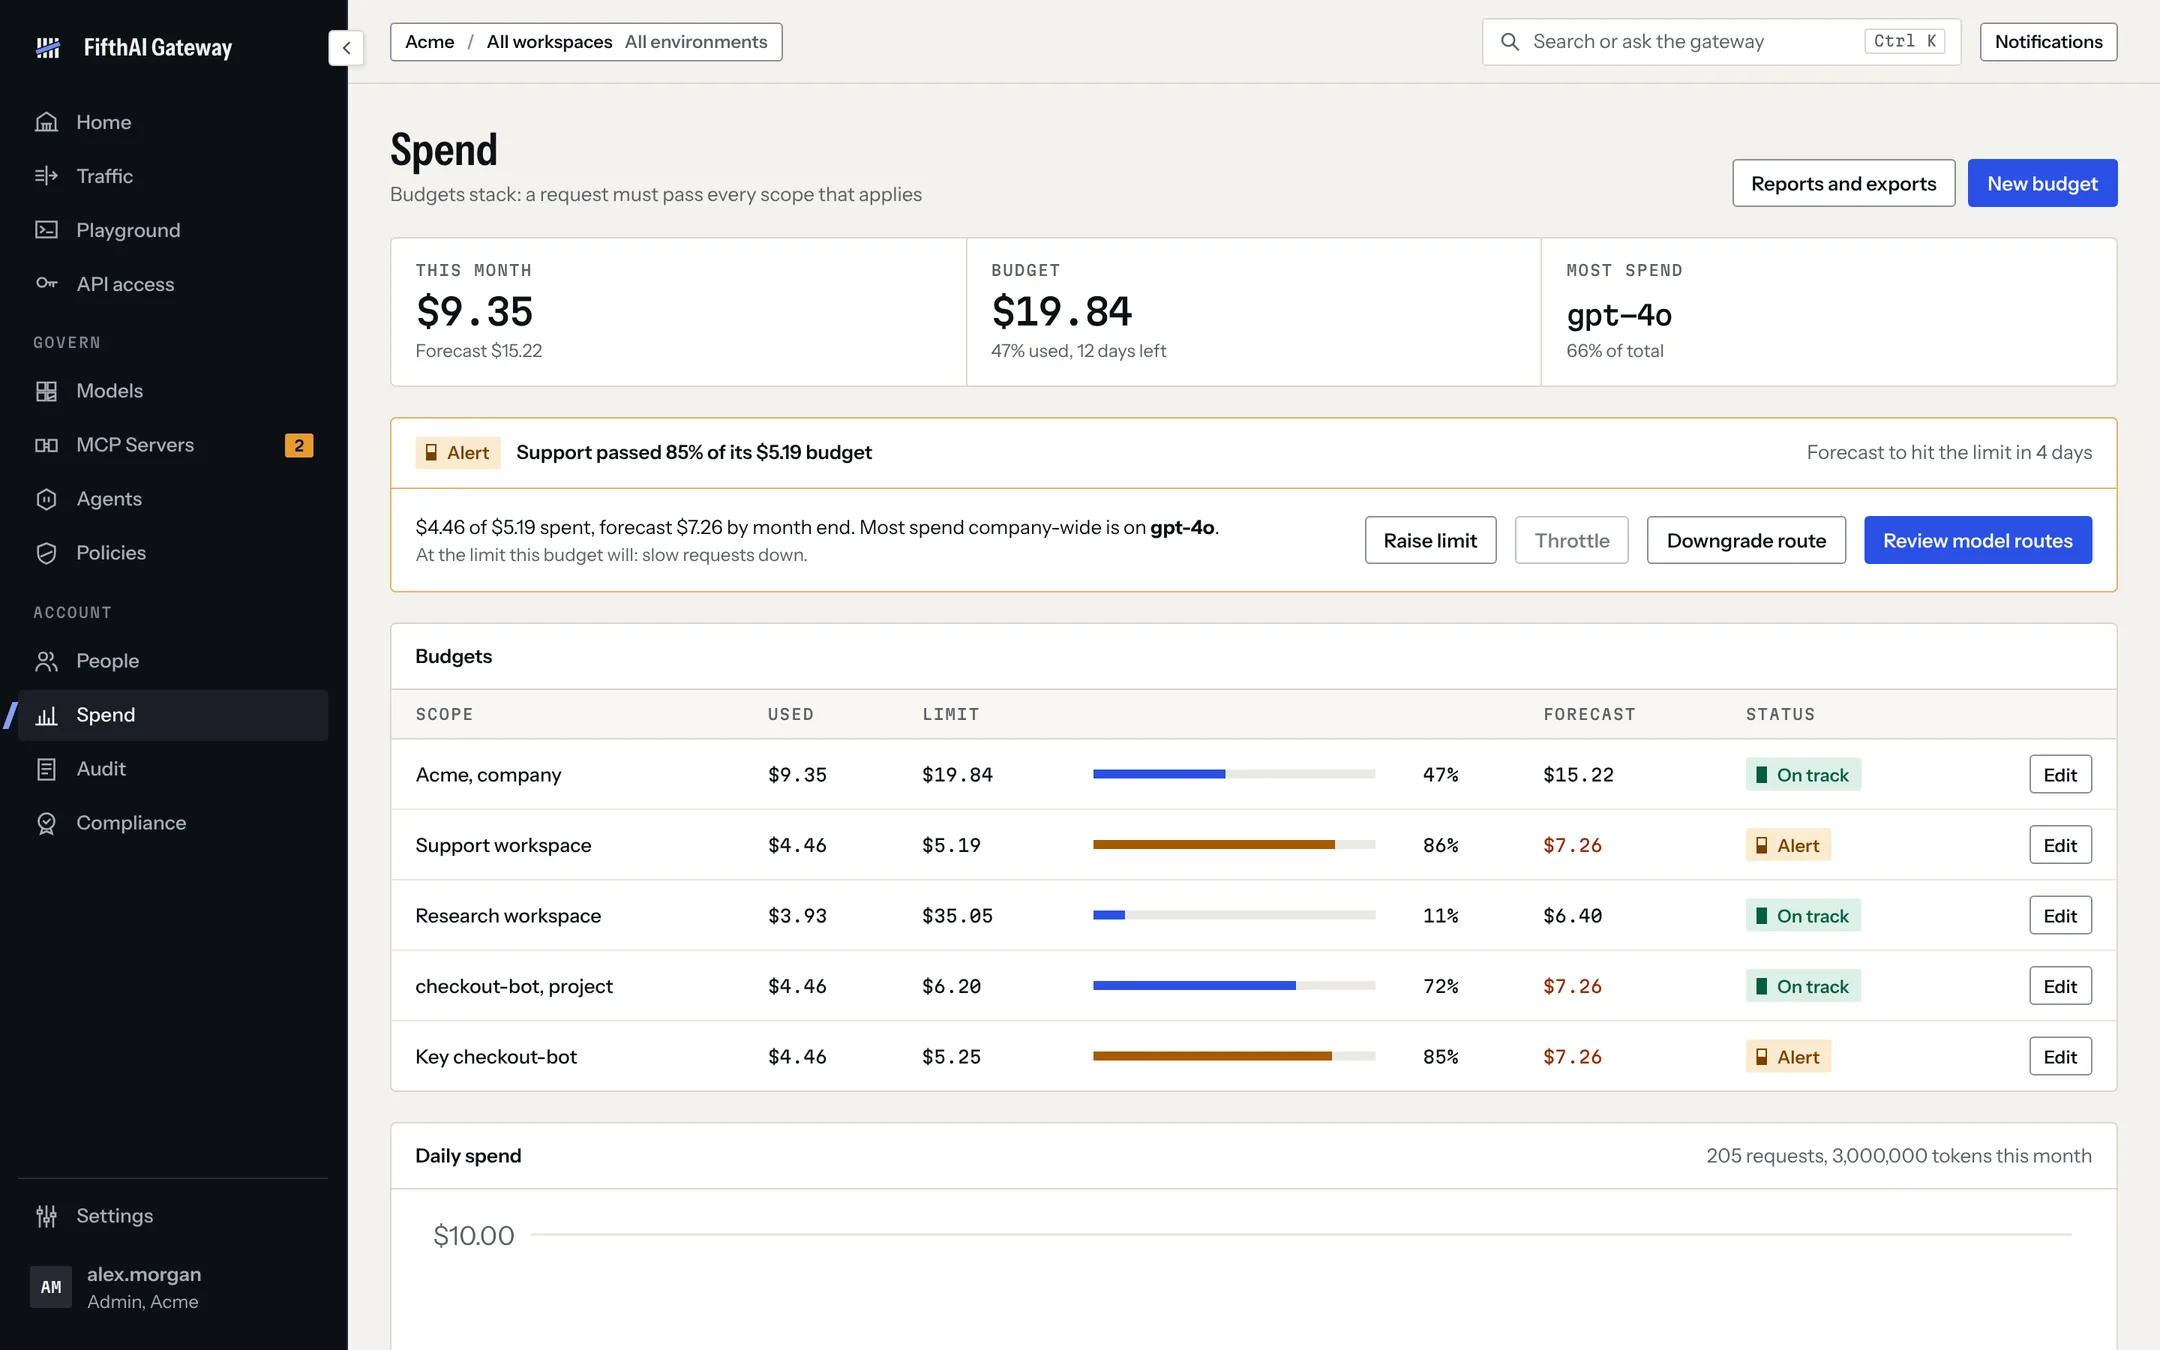Click Downgrade route
2160x1350 pixels.
pyautogui.click(x=1746, y=540)
